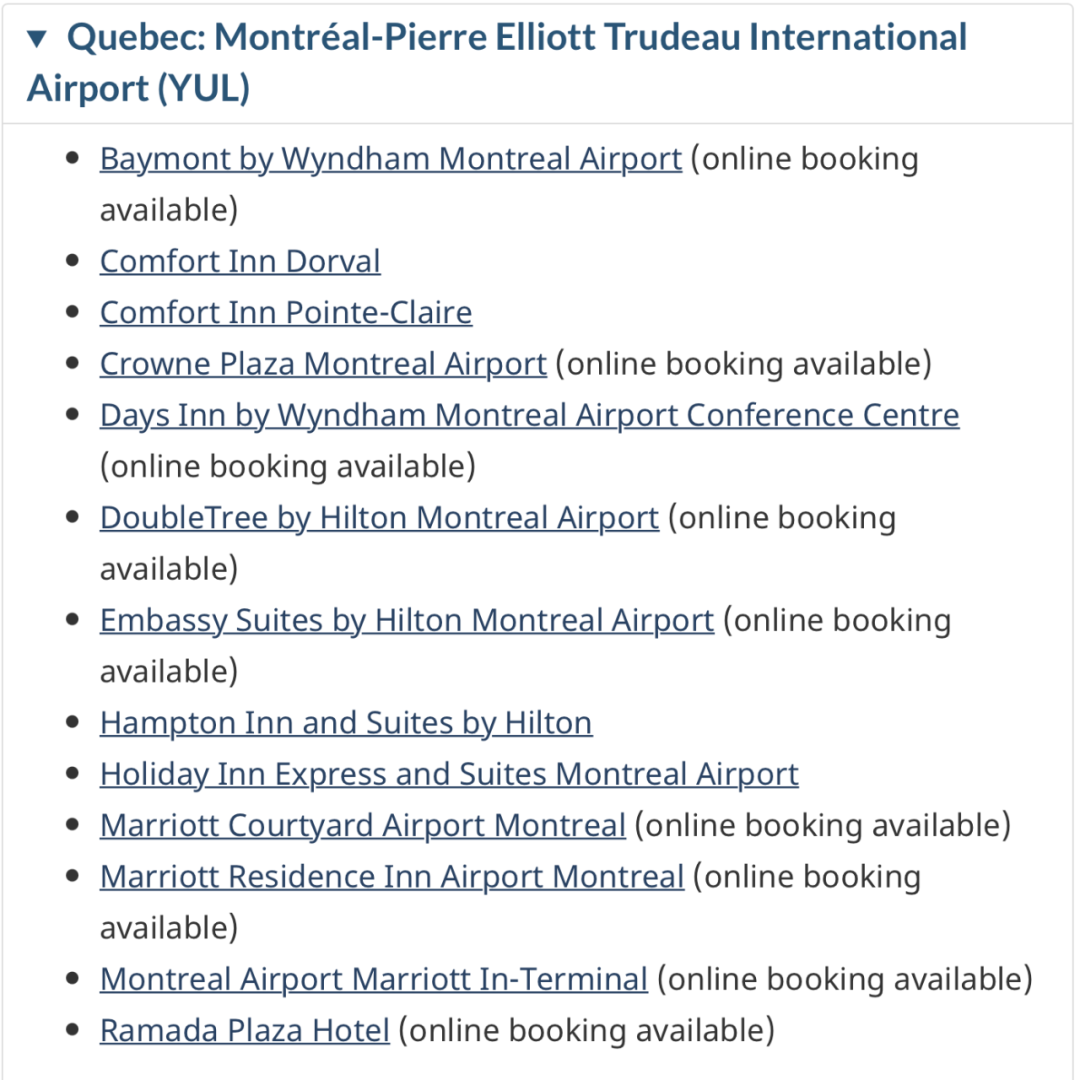Click online booking note beside Crowne Plaza
Viewport: 1080px width, 1080px height.
coord(743,364)
